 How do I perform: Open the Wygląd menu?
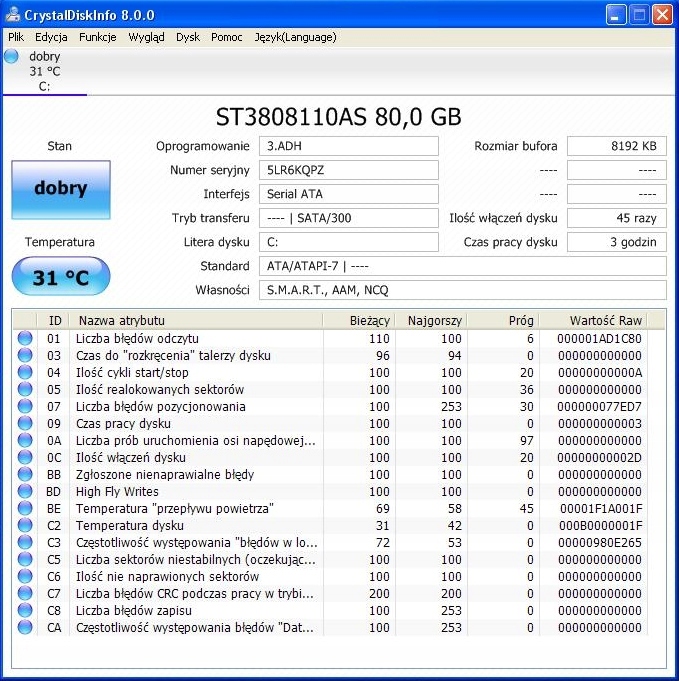[146, 37]
